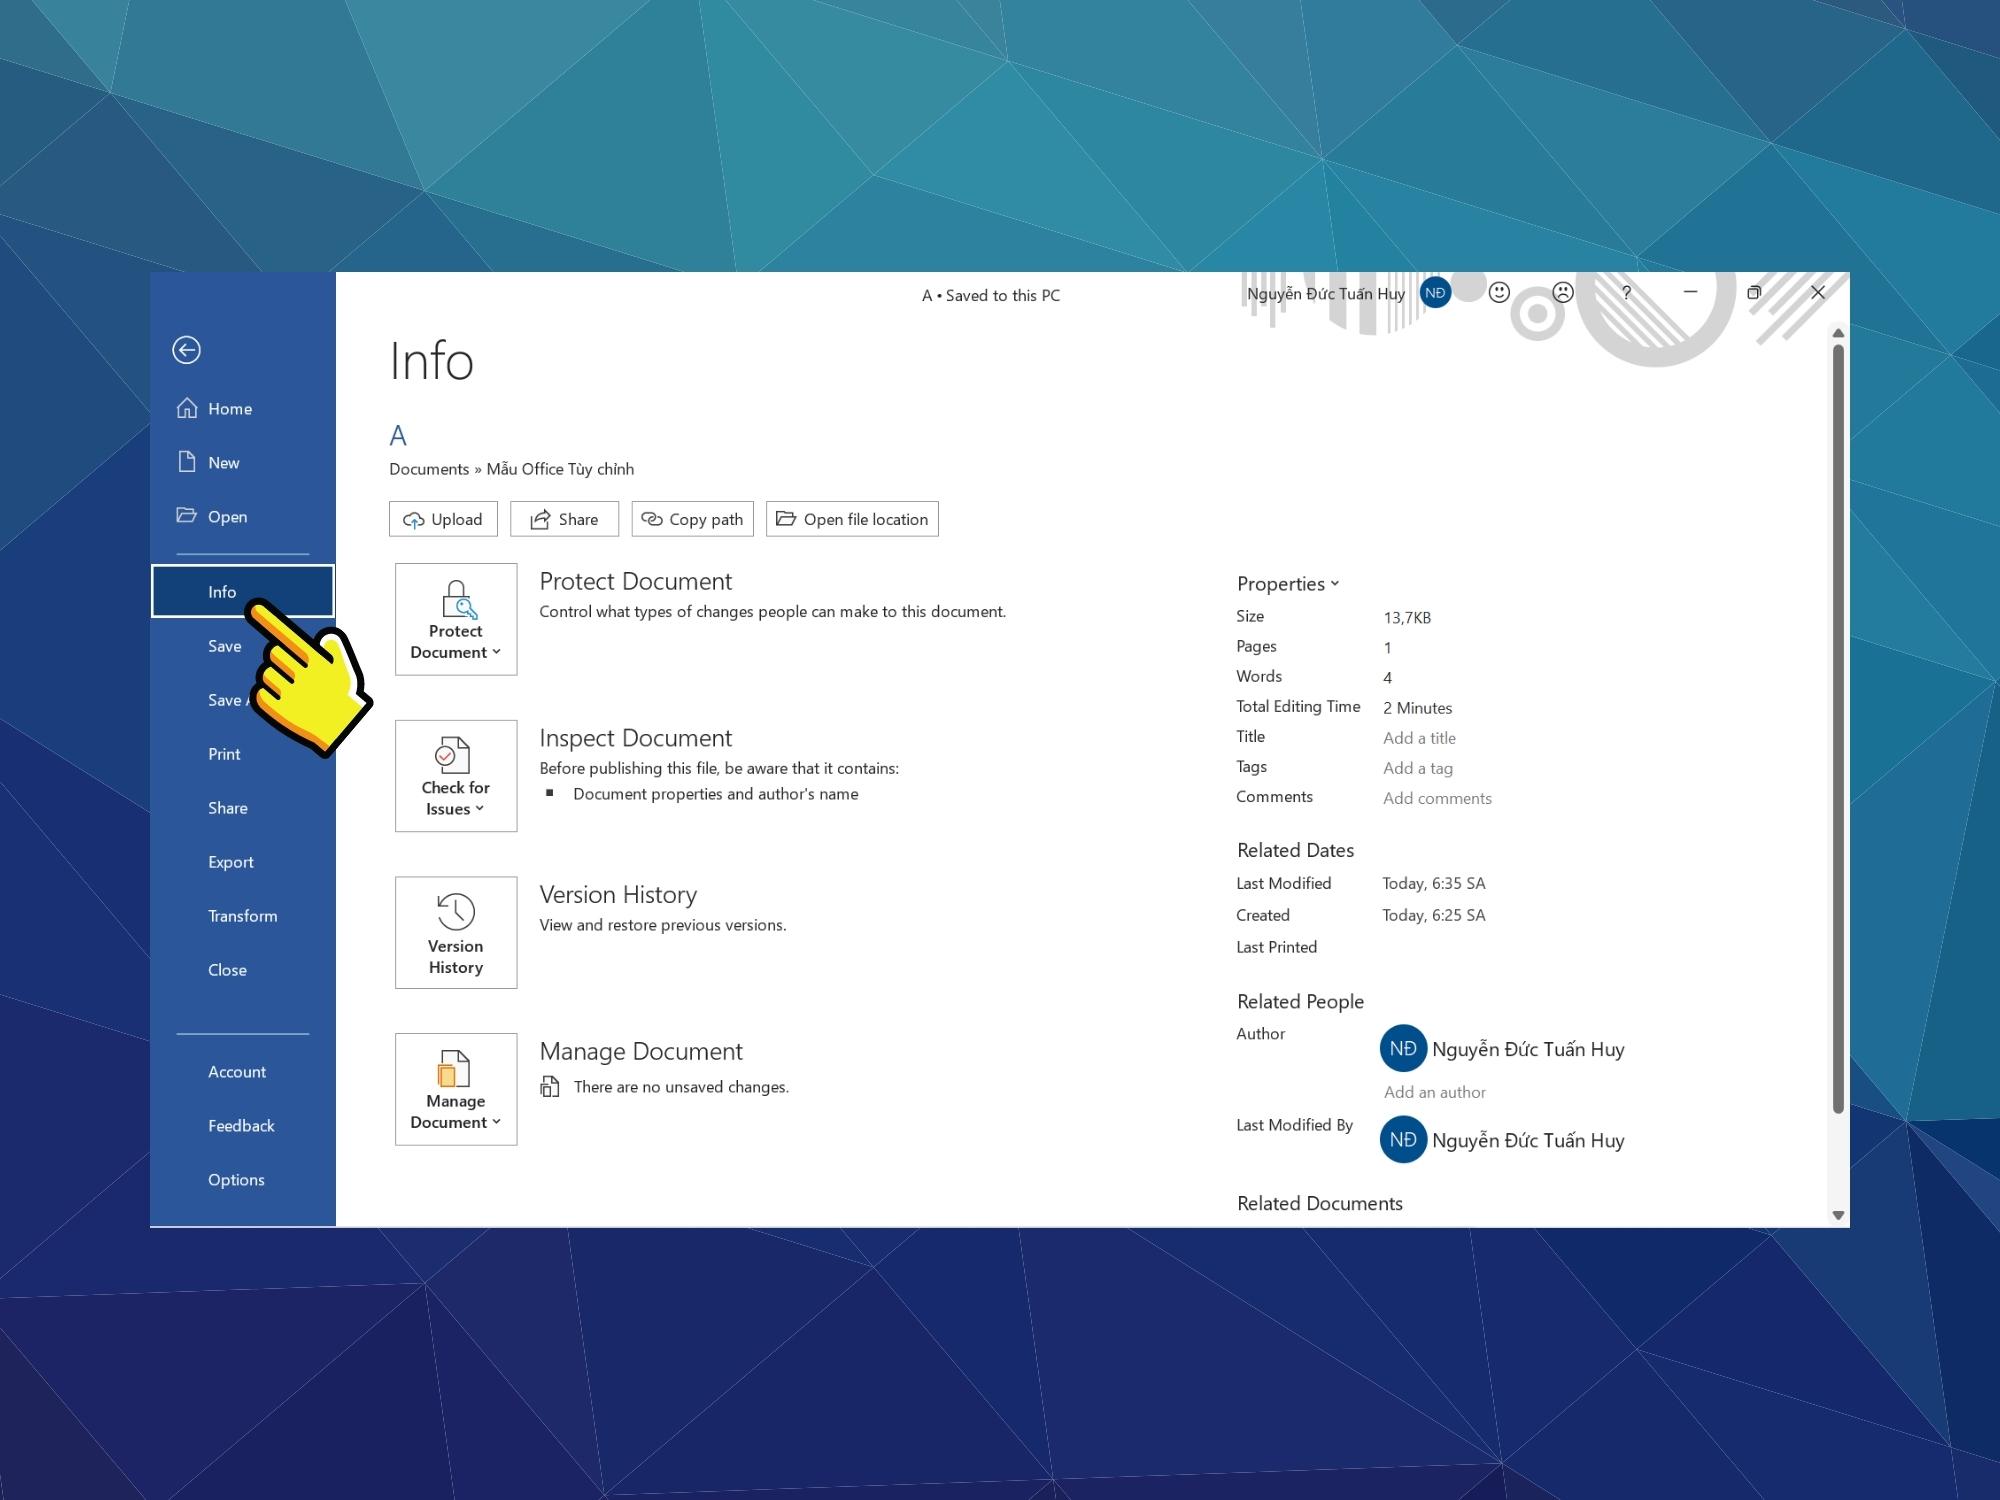The image size is (2000, 1500).
Task: Click Add an author link
Action: tap(1435, 1090)
